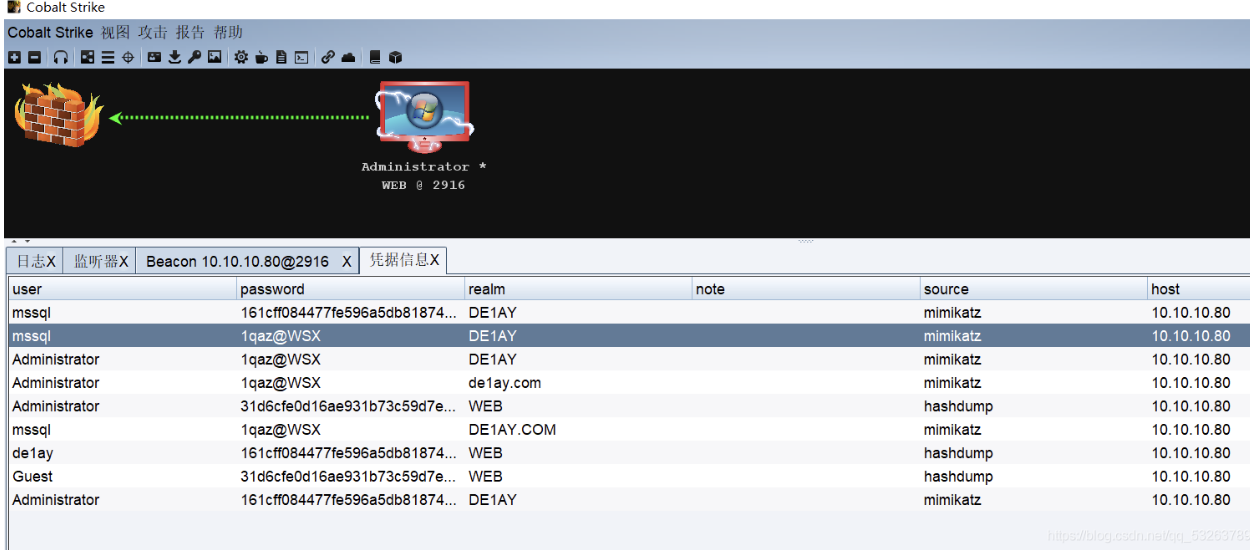Image resolution: width=1250 pixels, height=550 pixels.
Task: Click the document Office macro icon
Action: (281, 58)
